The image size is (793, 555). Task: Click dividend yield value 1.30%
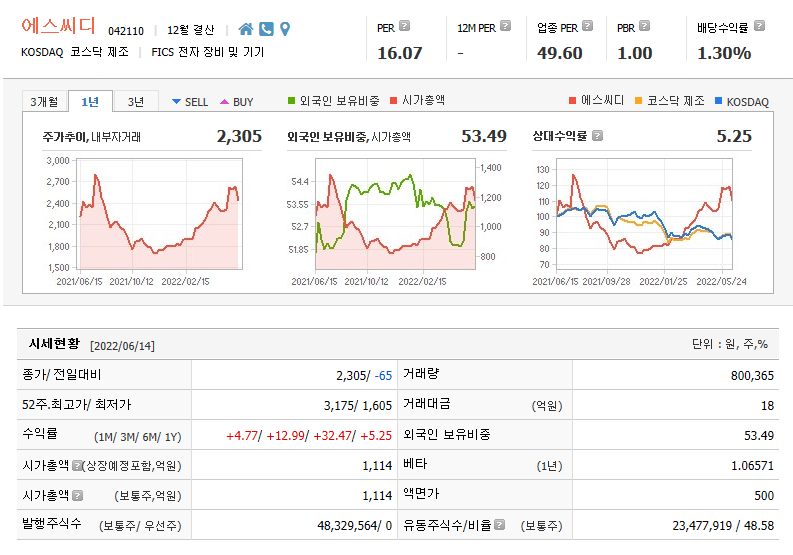click(724, 53)
